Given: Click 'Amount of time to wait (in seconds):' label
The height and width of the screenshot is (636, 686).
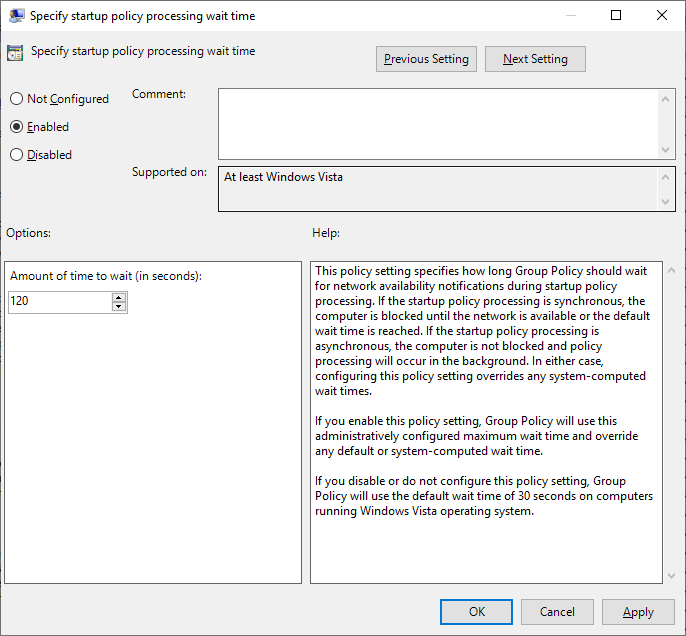Looking at the screenshot, I should point(106,276).
